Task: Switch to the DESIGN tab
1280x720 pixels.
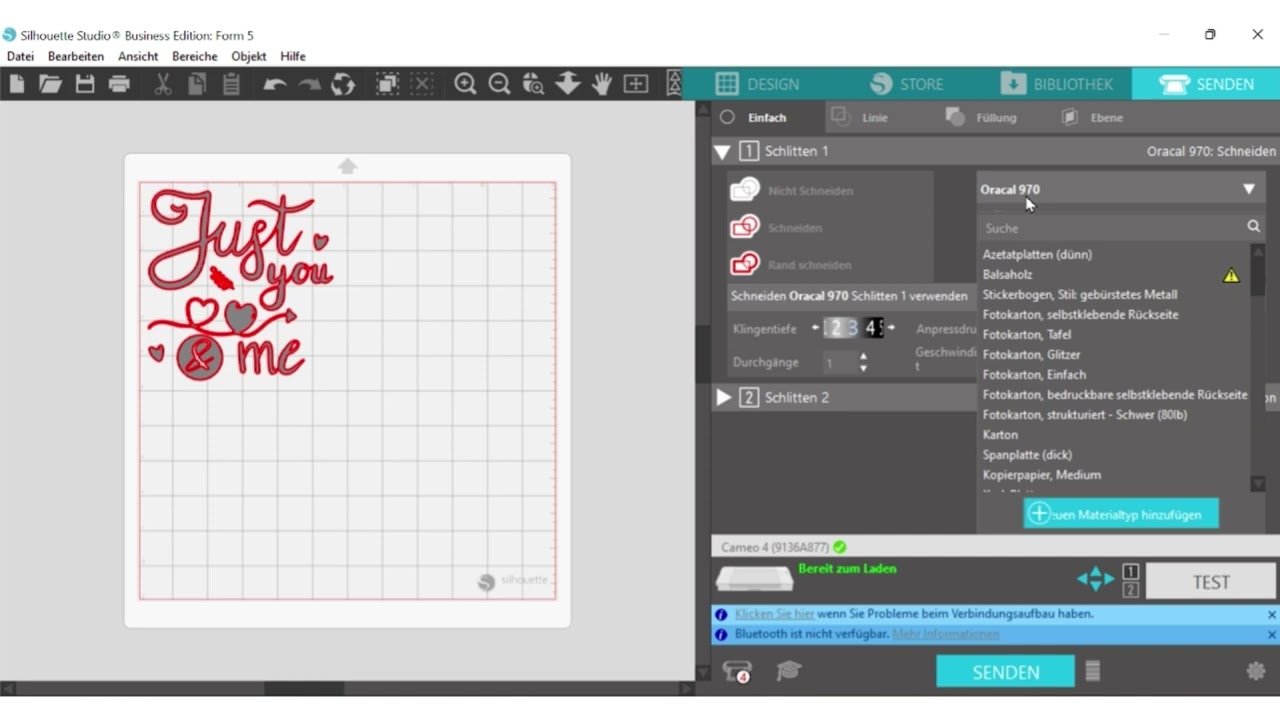Action: click(757, 84)
